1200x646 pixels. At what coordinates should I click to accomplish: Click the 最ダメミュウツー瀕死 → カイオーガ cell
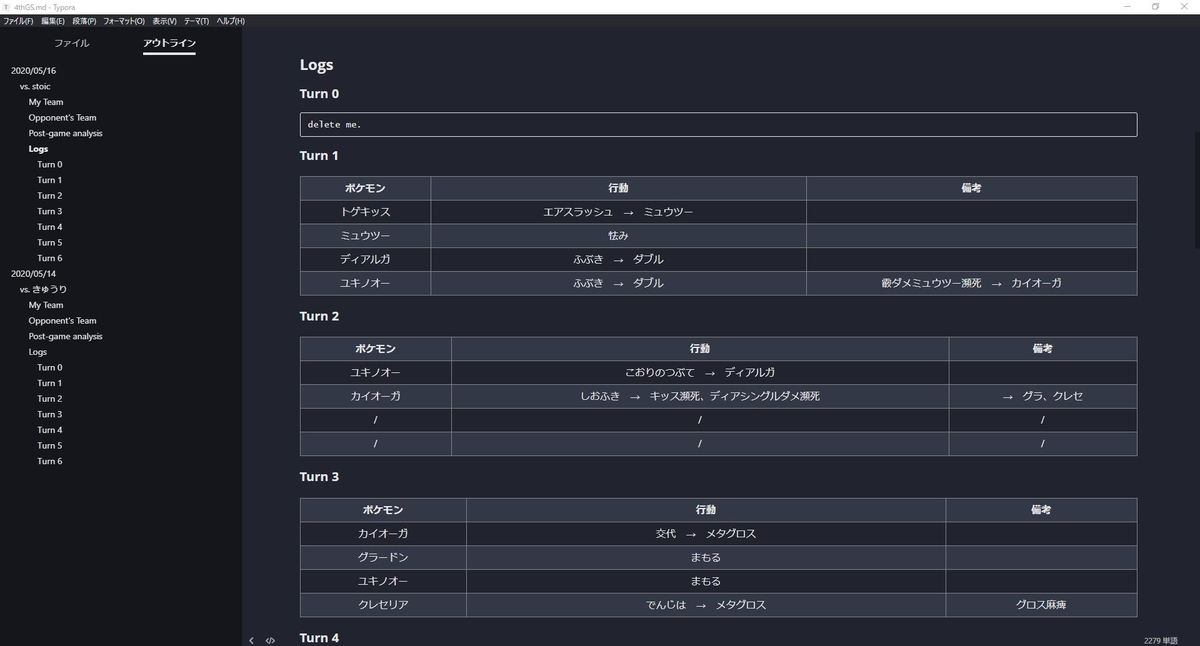coord(971,283)
